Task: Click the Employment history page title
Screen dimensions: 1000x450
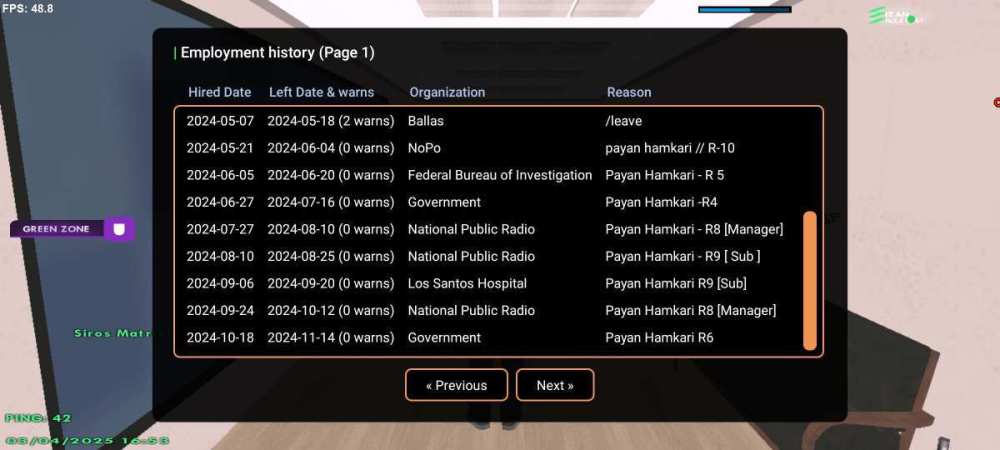Action: 277,52
